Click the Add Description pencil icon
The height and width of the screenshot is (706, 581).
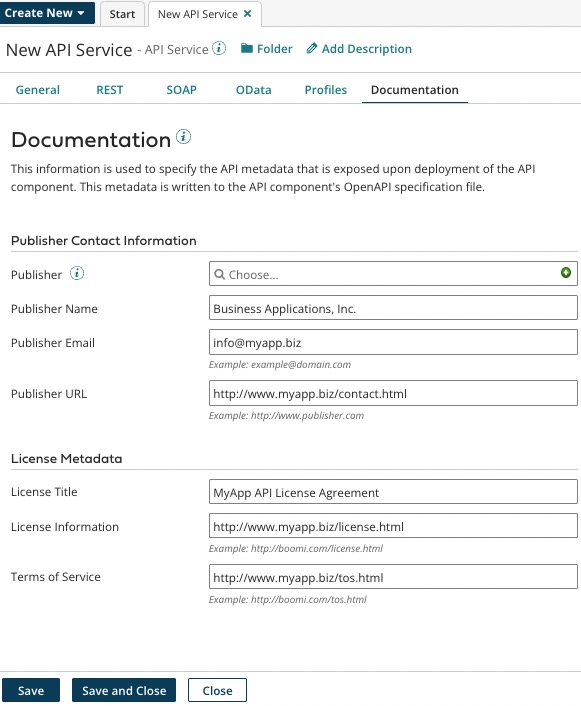(312, 48)
